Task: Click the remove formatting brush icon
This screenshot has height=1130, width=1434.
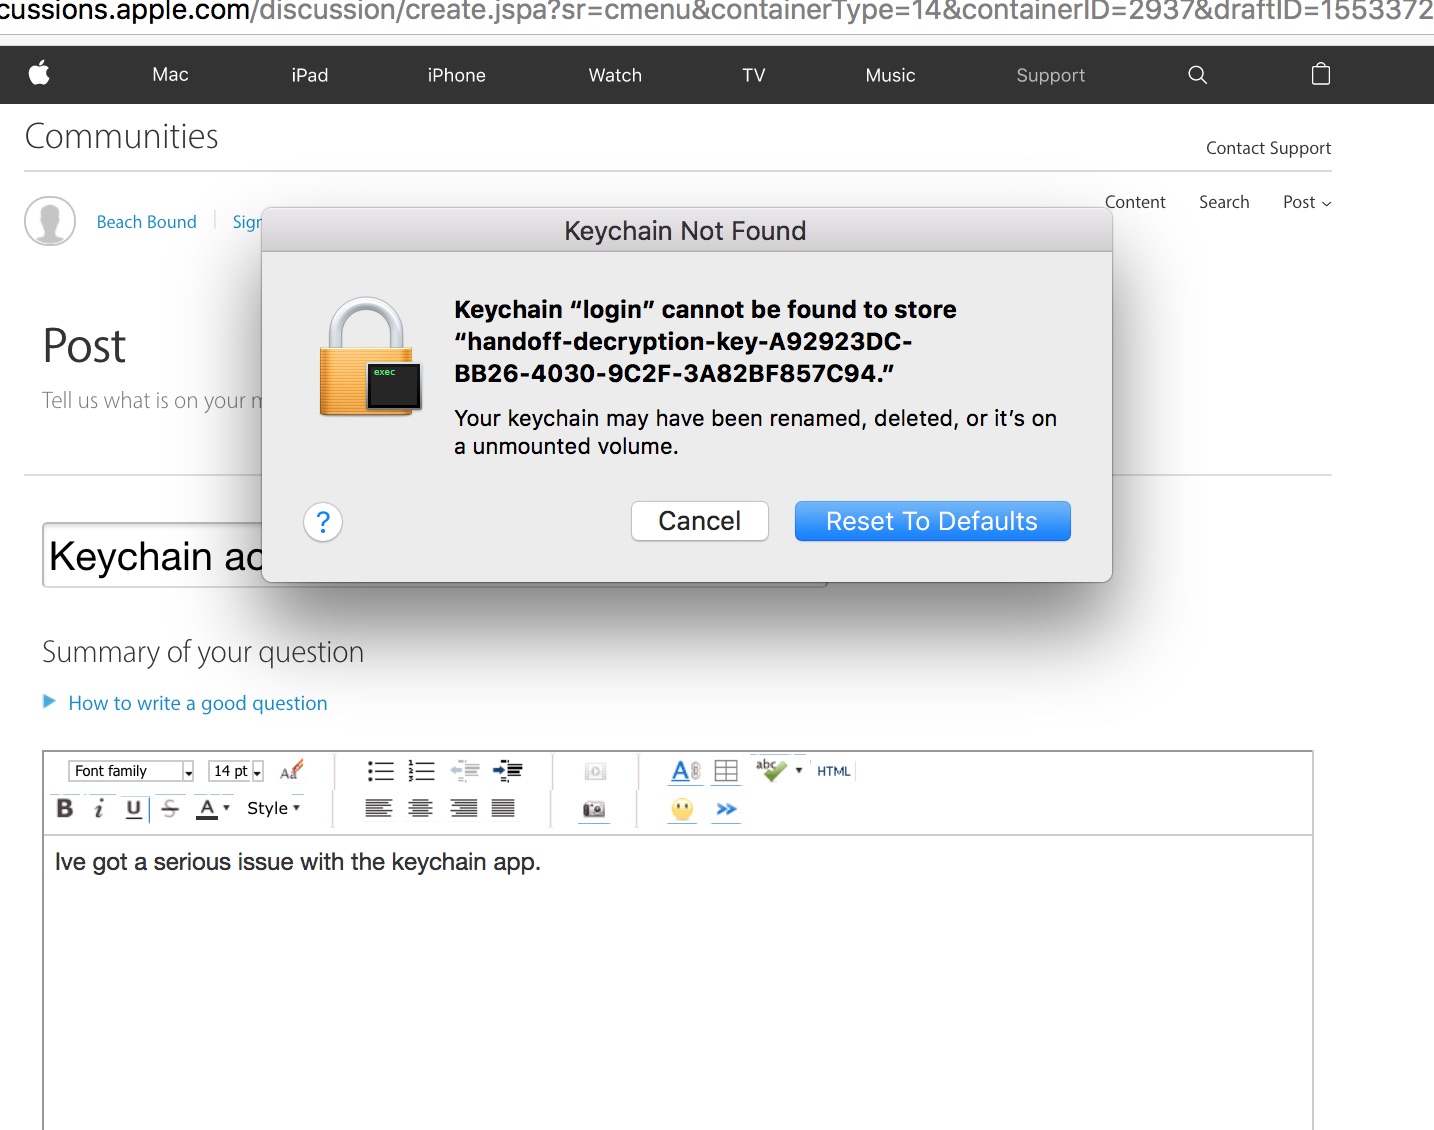Action: click(292, 770)
